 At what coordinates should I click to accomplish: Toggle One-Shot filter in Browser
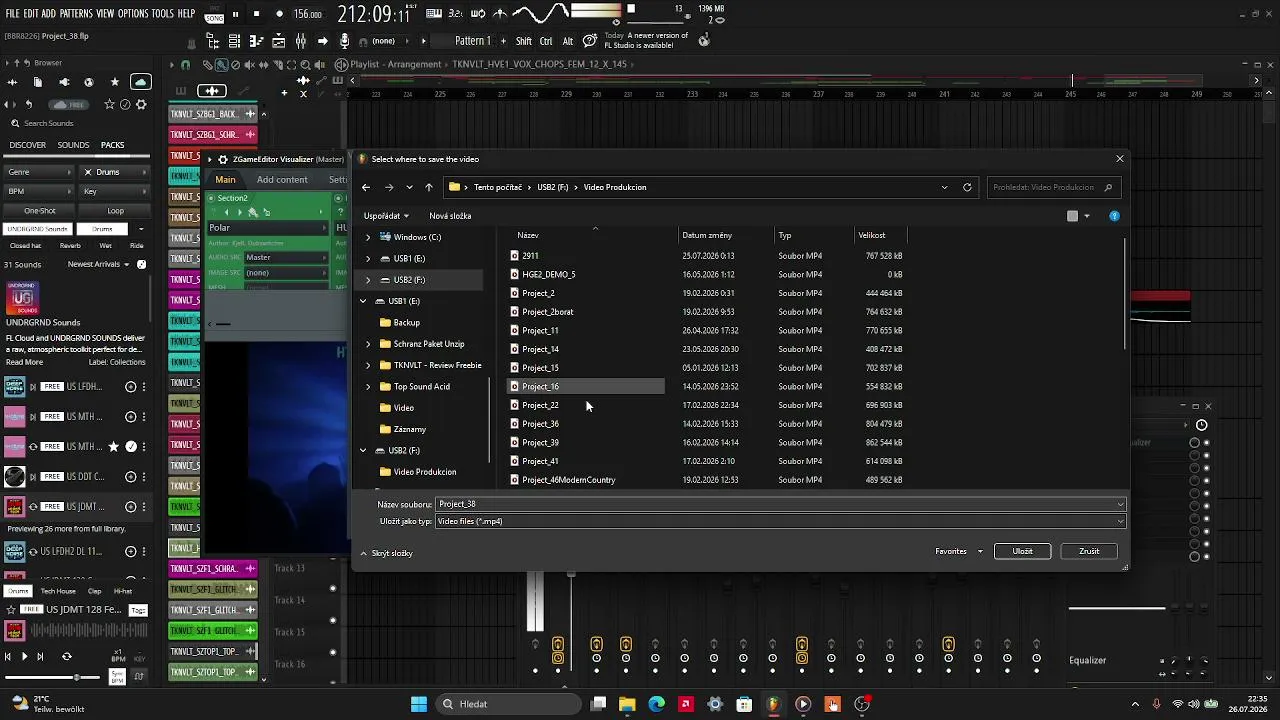click(40, 211)
